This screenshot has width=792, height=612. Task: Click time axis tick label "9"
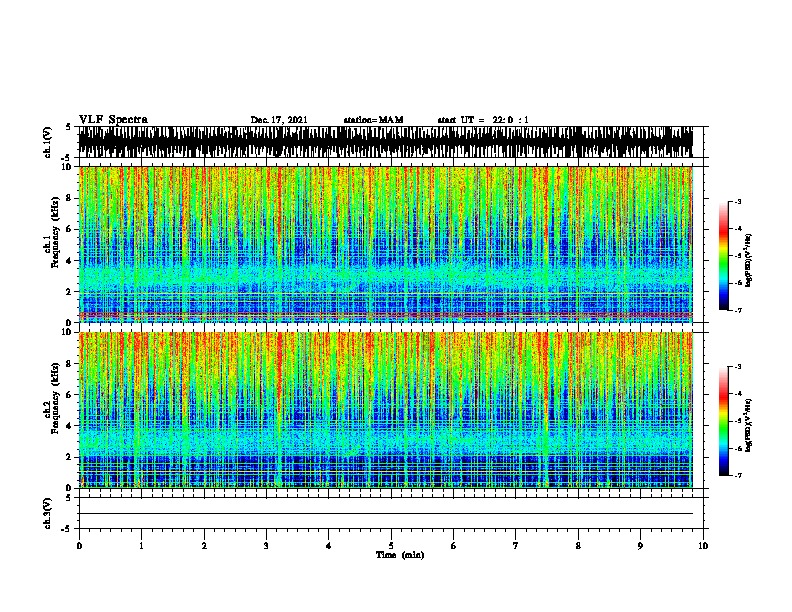coord(640,546)
